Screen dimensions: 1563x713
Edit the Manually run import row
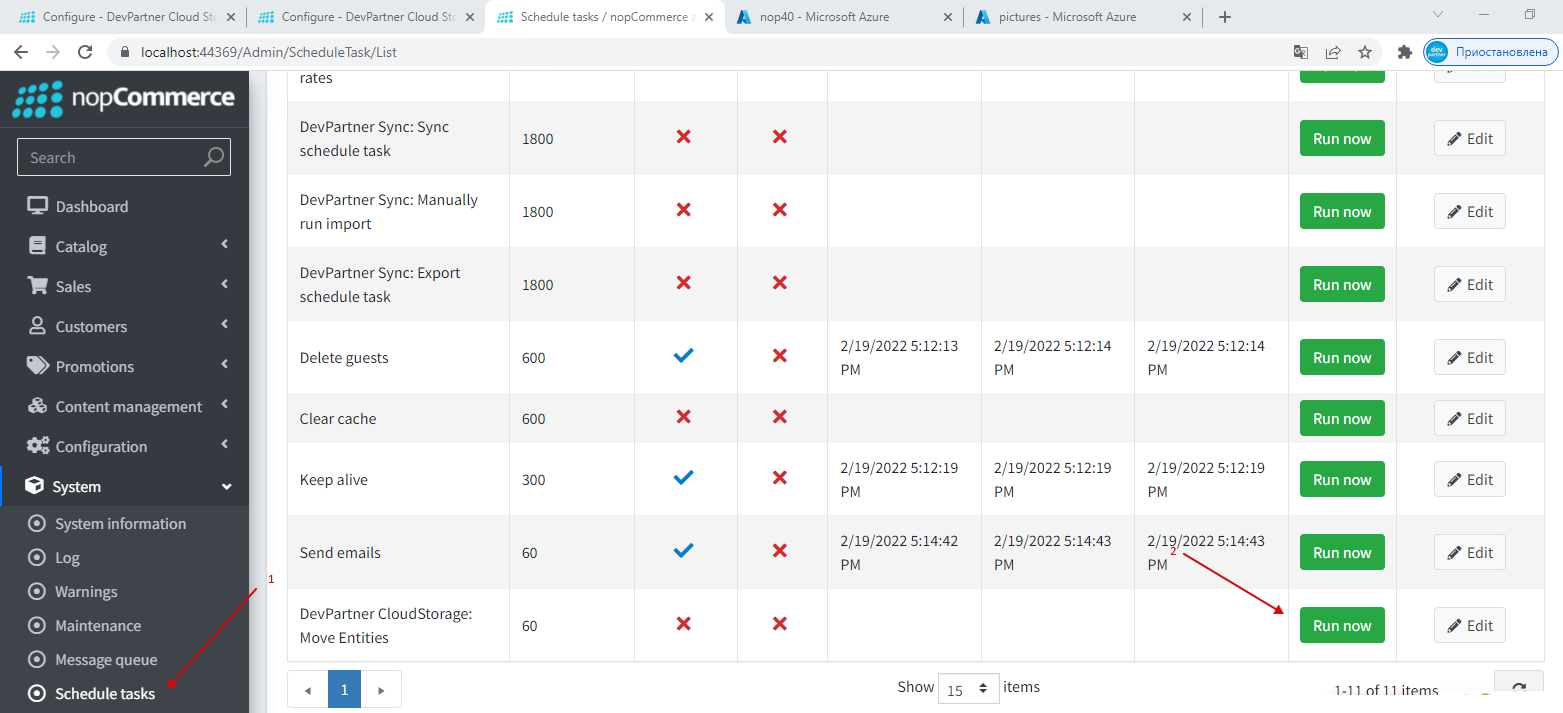[1469, 211]
